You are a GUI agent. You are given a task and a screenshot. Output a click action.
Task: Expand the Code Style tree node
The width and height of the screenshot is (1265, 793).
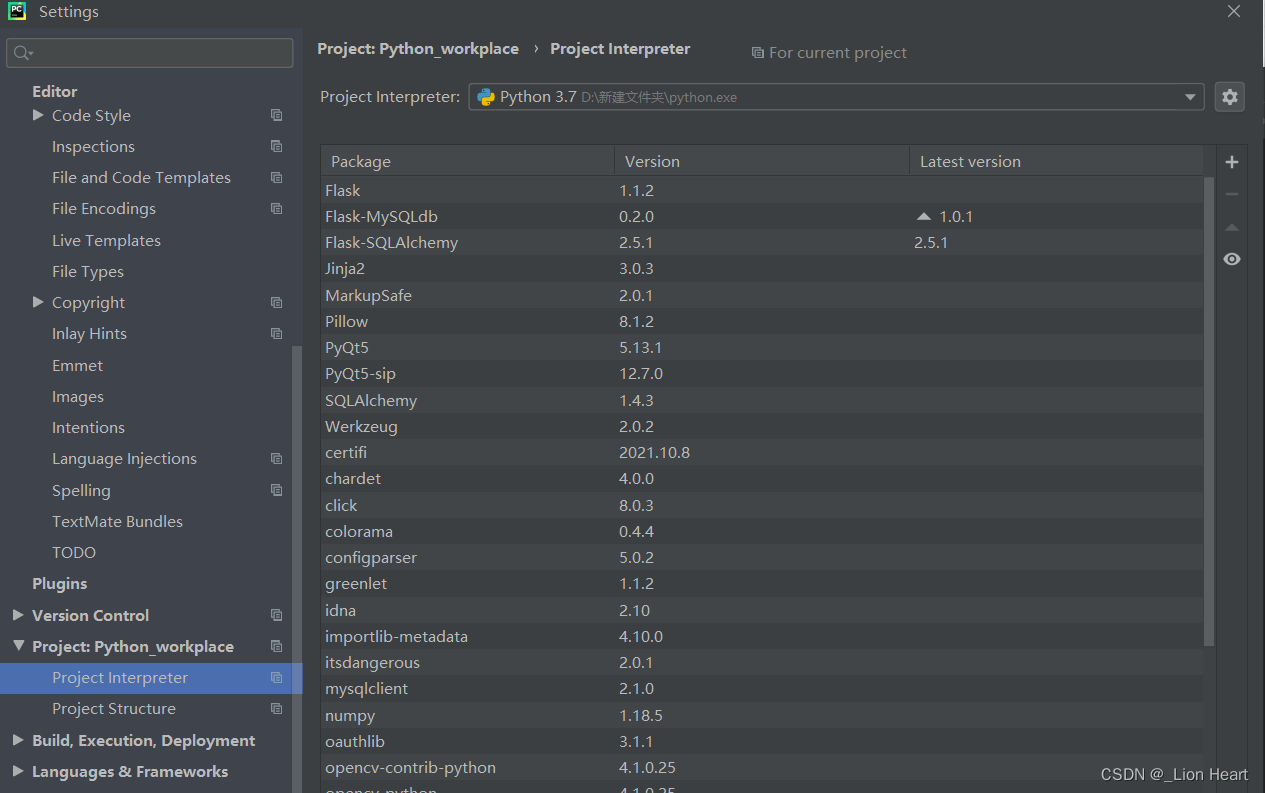[x=38, y=115]
